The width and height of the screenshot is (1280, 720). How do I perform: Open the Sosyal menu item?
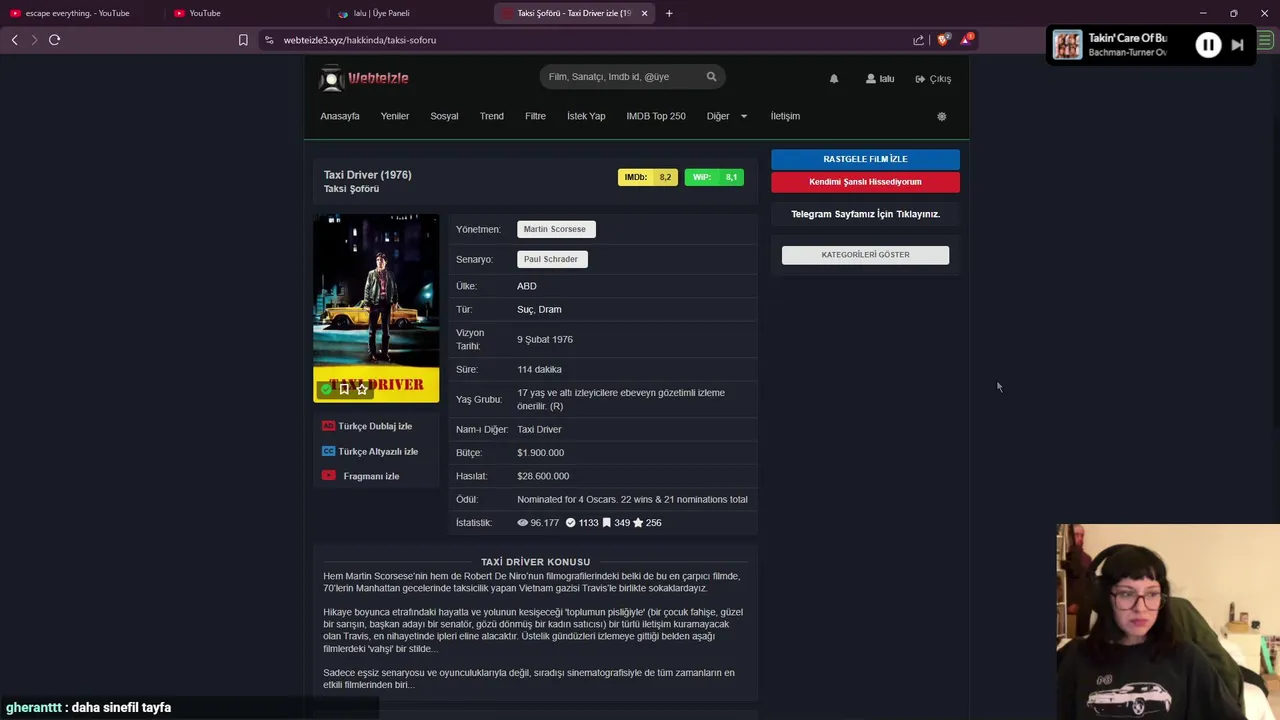[444, 116]
